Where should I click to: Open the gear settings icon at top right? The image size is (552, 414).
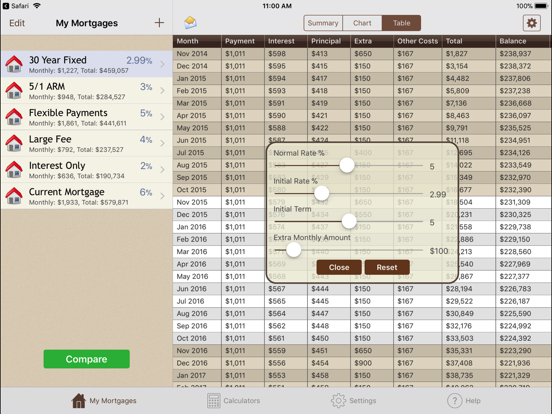pyautogui.click(x=531, y=23)
